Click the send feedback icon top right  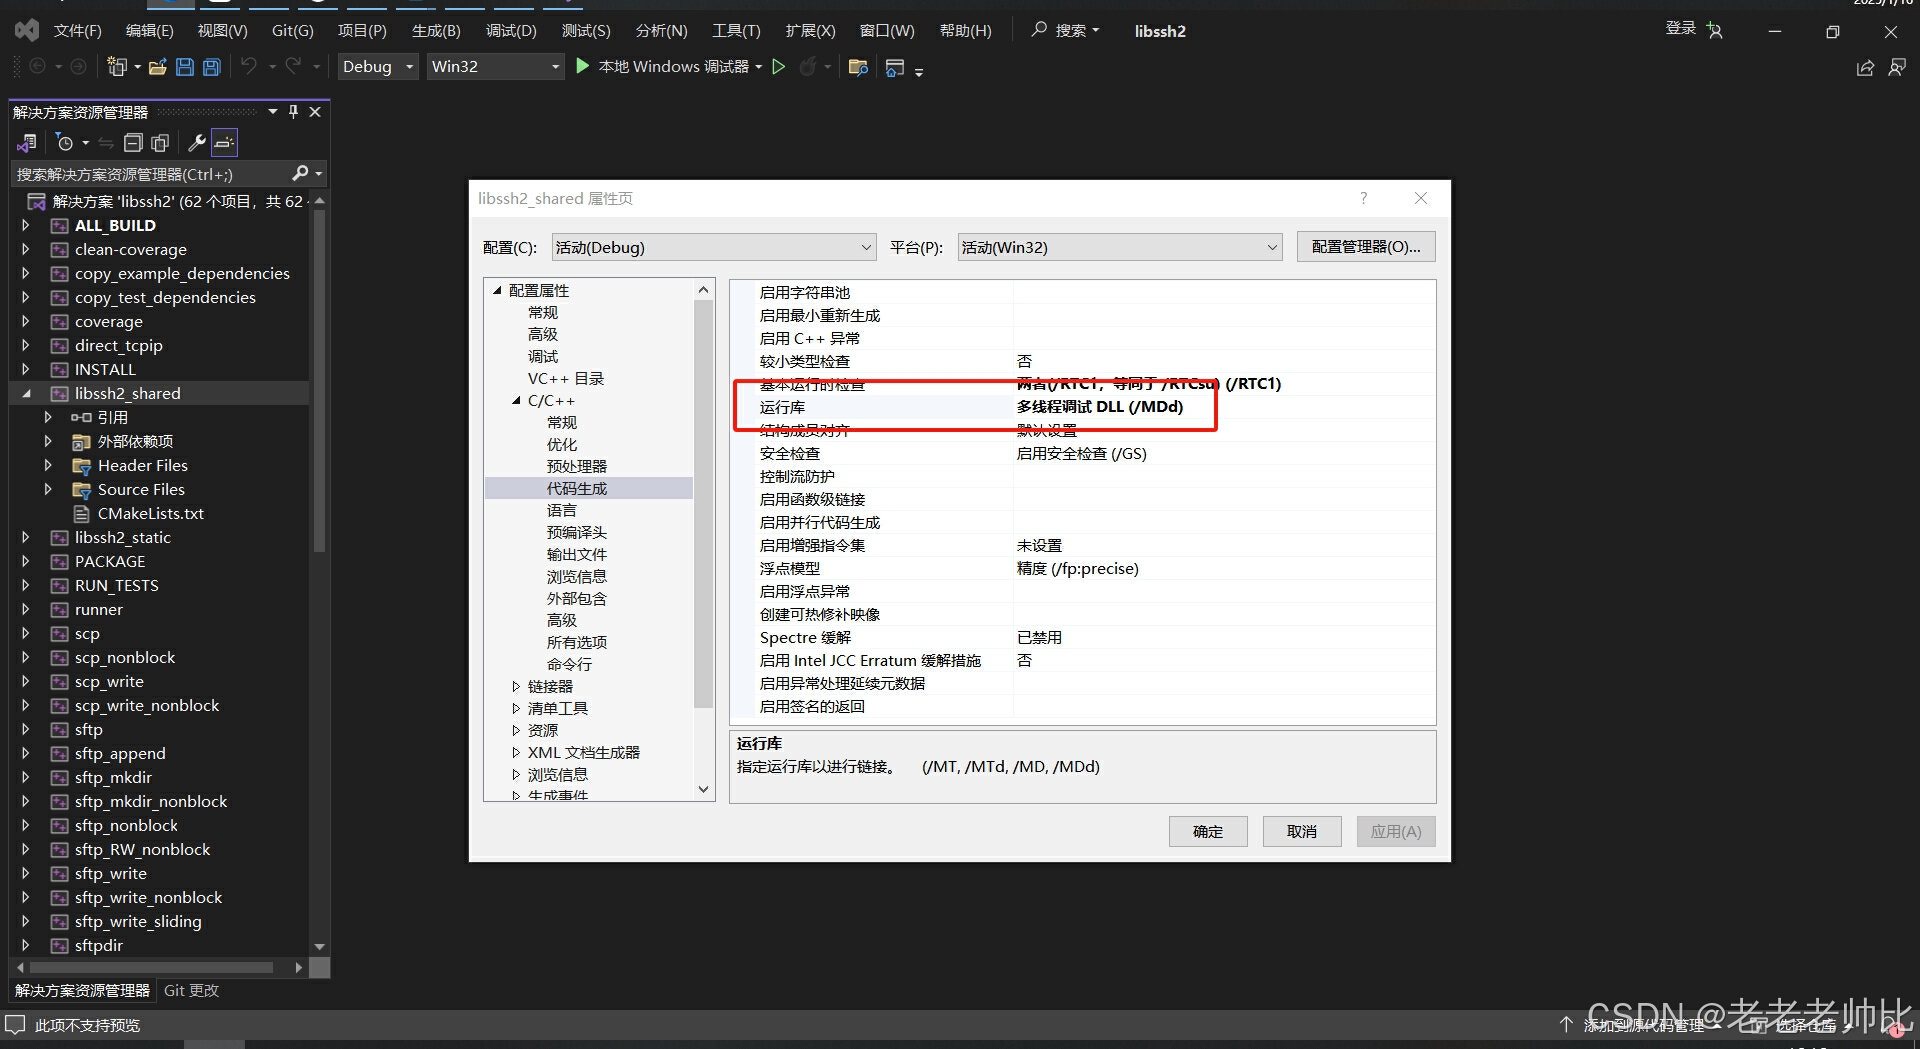(1898, 67)
